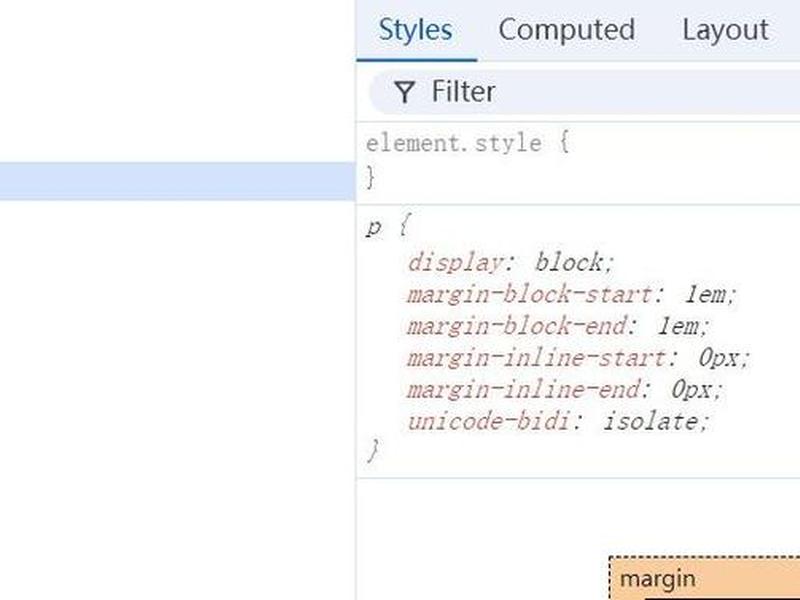Click the element.style rule selector

[x=454, y=143]
